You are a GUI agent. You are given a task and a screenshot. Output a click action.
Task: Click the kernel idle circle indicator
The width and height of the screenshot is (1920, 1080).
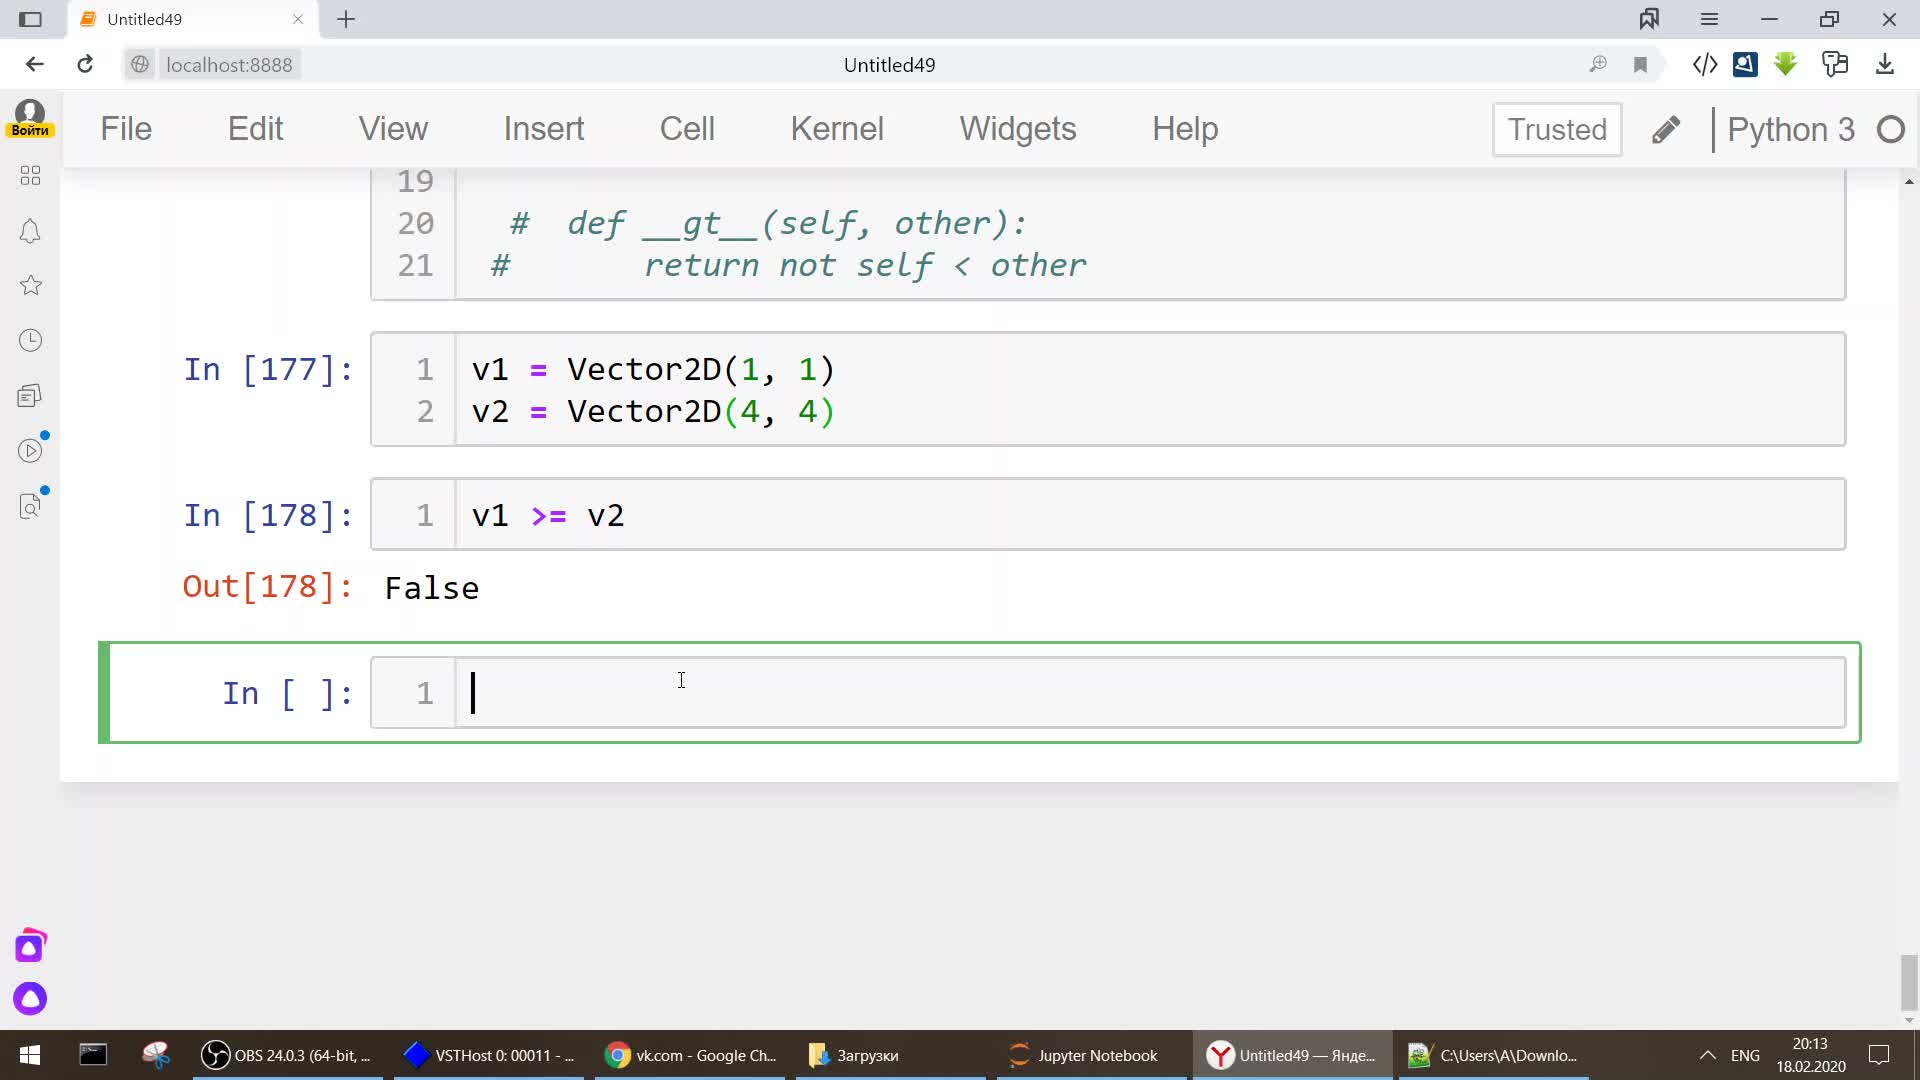click(x=1891, y=130)
